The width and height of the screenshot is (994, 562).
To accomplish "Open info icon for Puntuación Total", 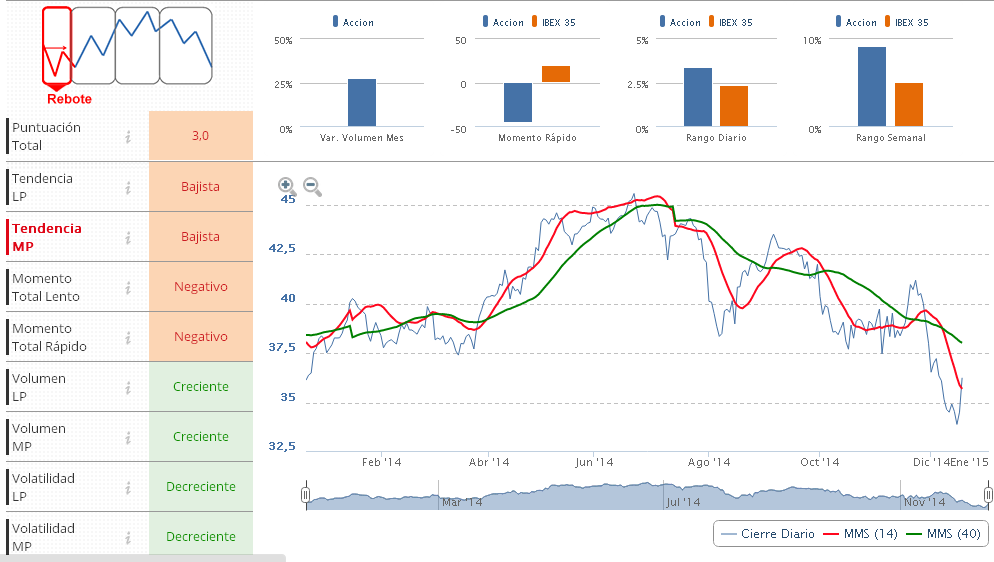I will [x=128, y=137].
